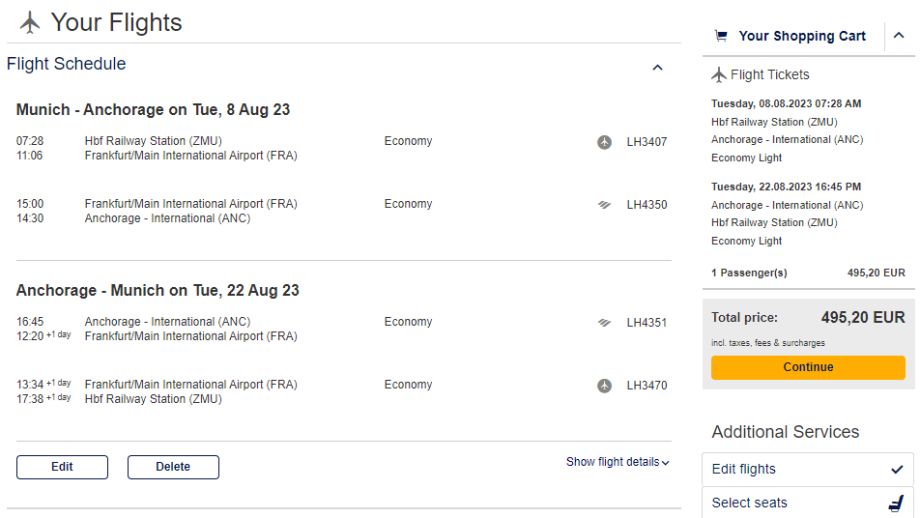The height and width of the screenshot is (518, 920).
Task: Click the yellow Continue button
Action: 808,367
